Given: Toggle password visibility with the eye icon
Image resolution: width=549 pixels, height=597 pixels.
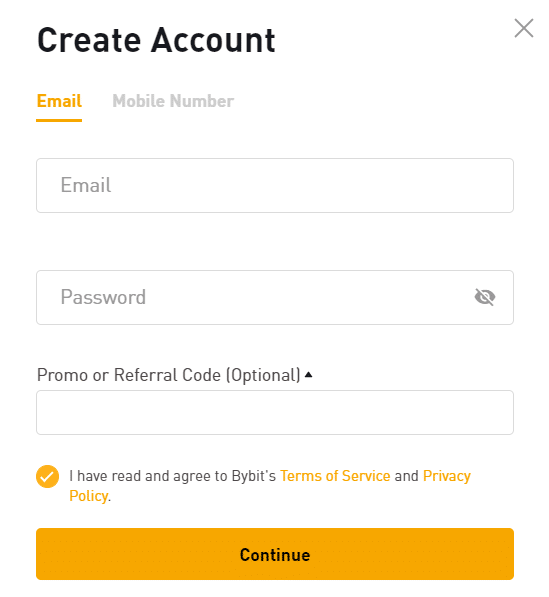Looking at the screenshot, I should (x=485, y=297).
